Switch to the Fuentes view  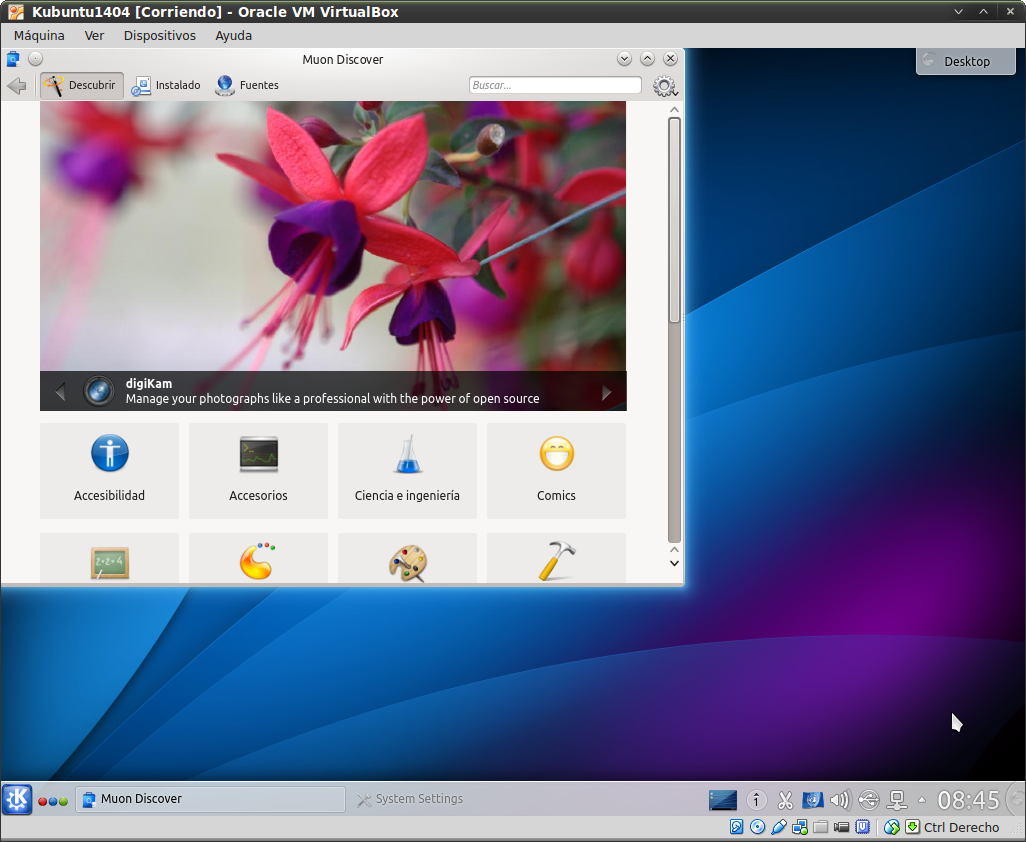point(247,86)
